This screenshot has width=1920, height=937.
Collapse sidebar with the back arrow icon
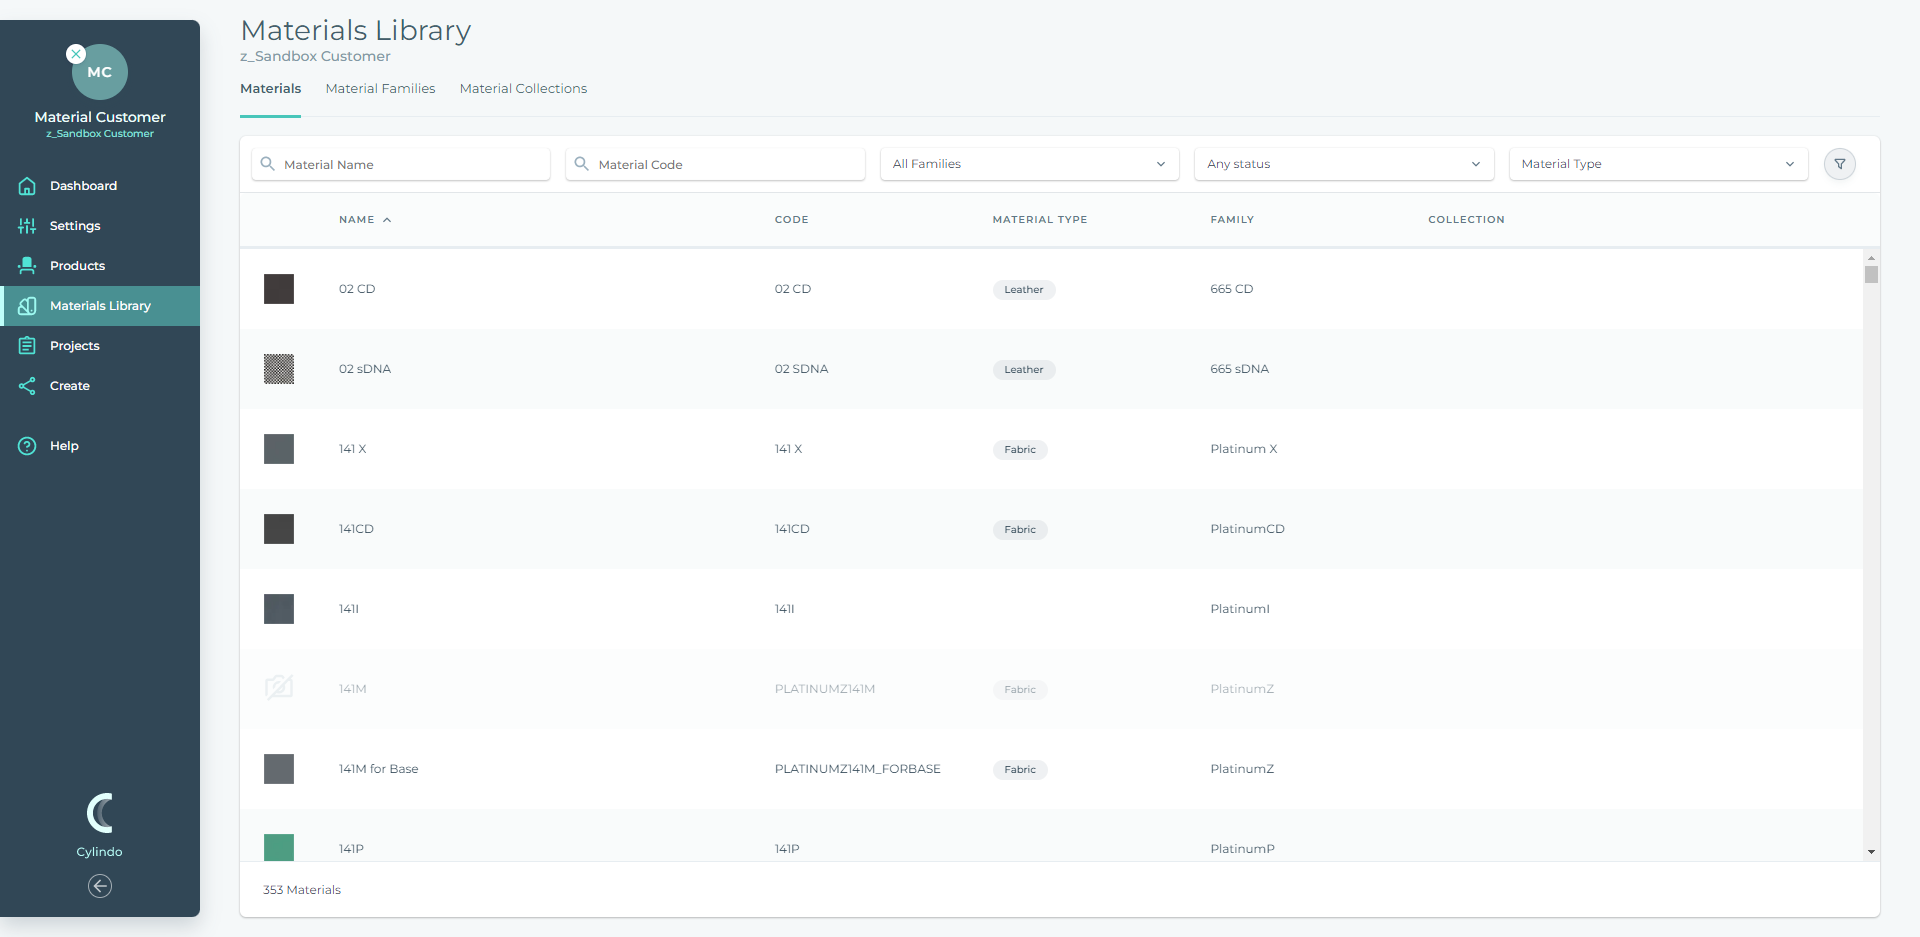tap(100, 886)
